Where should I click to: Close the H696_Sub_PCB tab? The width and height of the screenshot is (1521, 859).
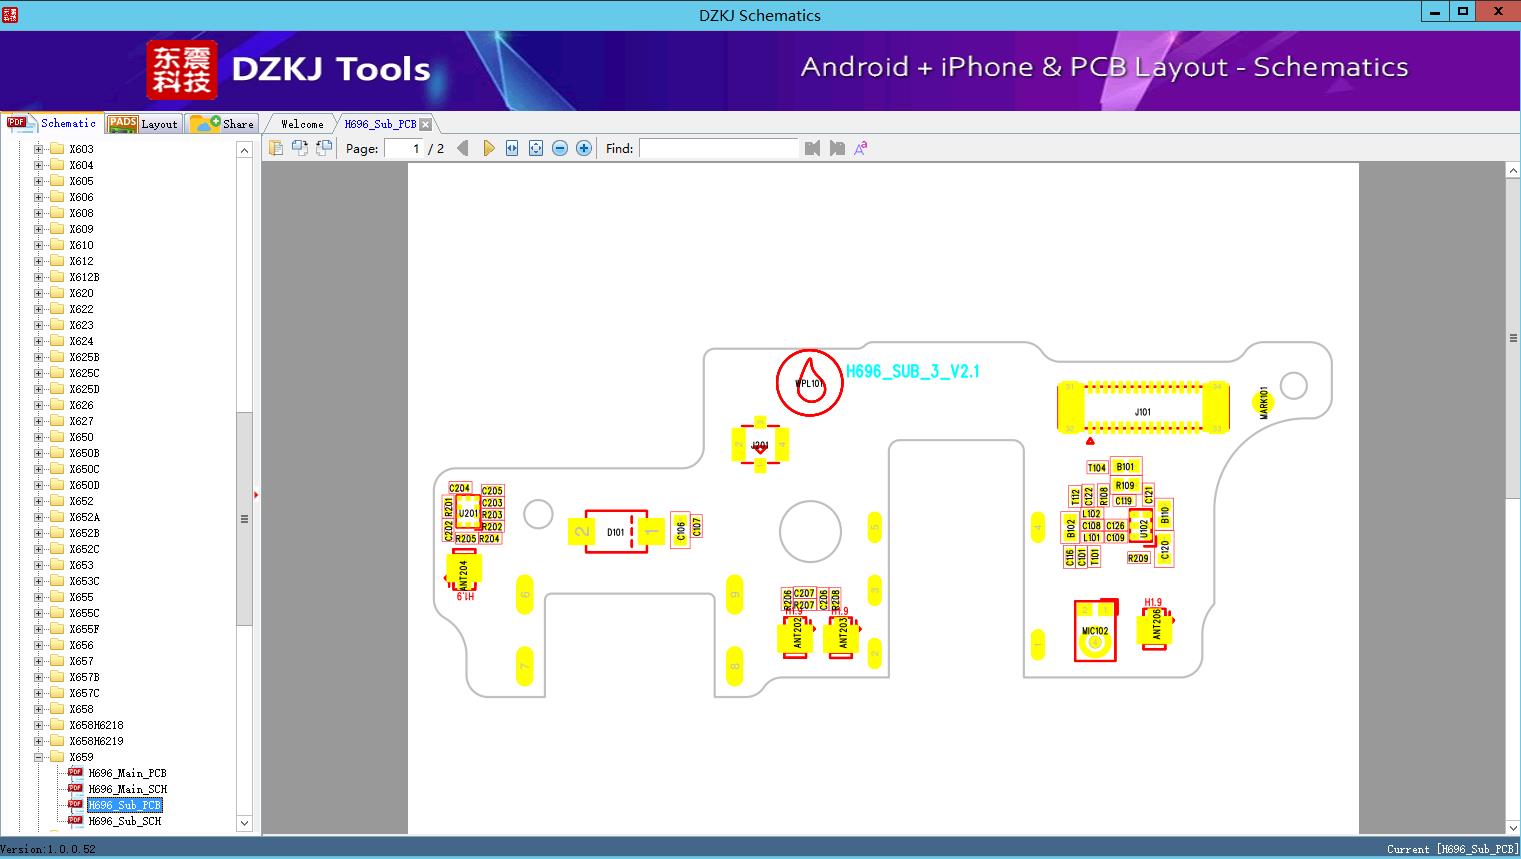click(x=426, y=124)
